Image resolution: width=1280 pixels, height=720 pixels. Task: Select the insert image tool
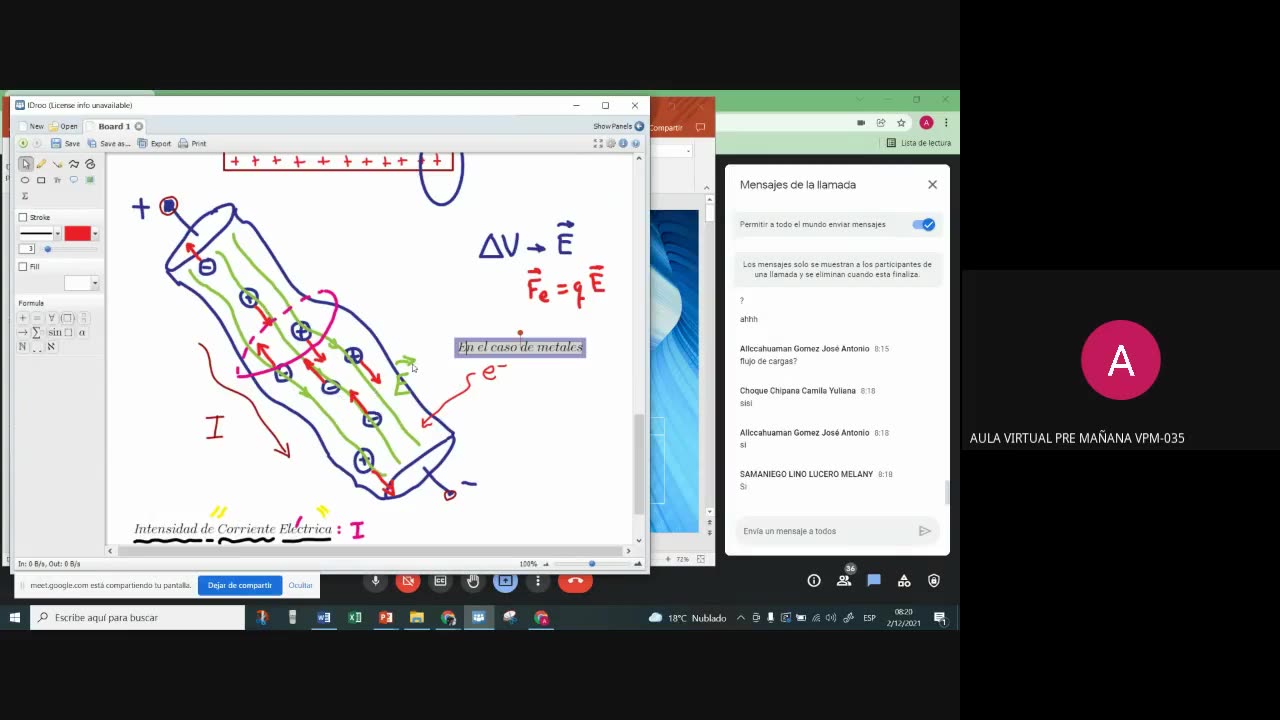(89, 180)
